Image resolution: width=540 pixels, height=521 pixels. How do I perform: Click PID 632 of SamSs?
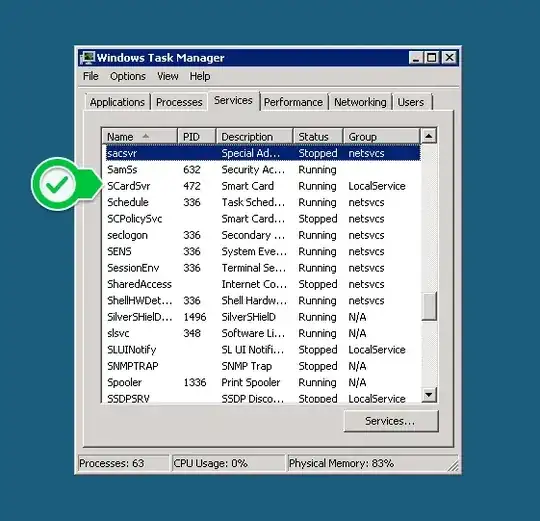point(192,169)
